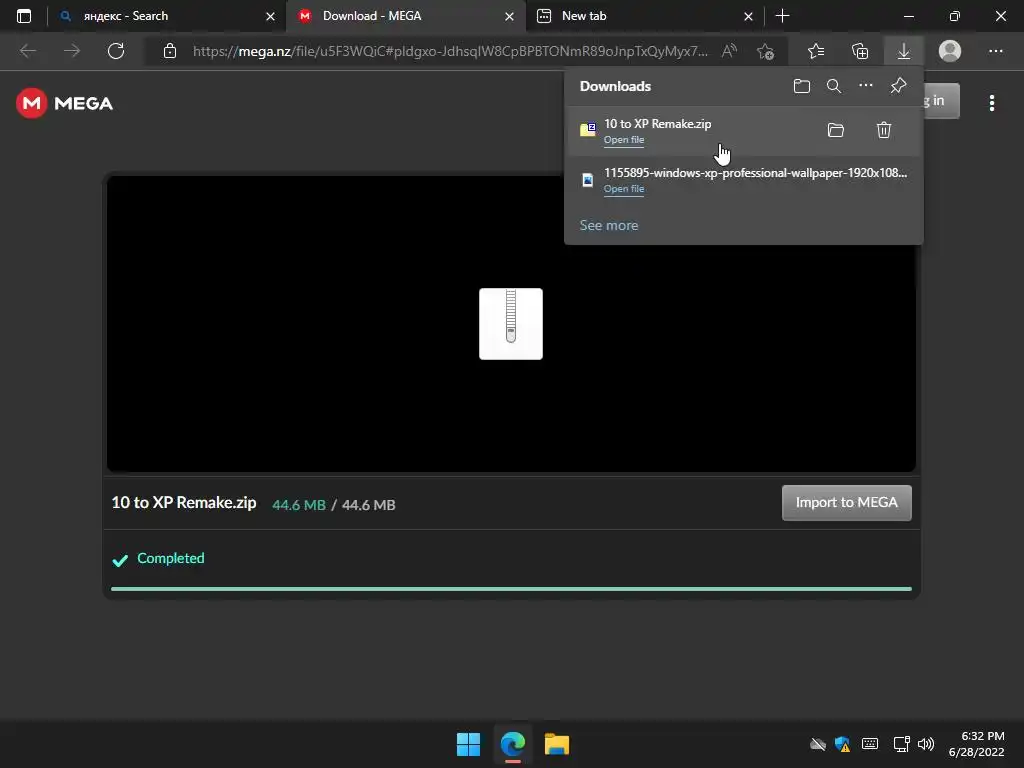
Task: Go forward to the next page
Action: 72,51
